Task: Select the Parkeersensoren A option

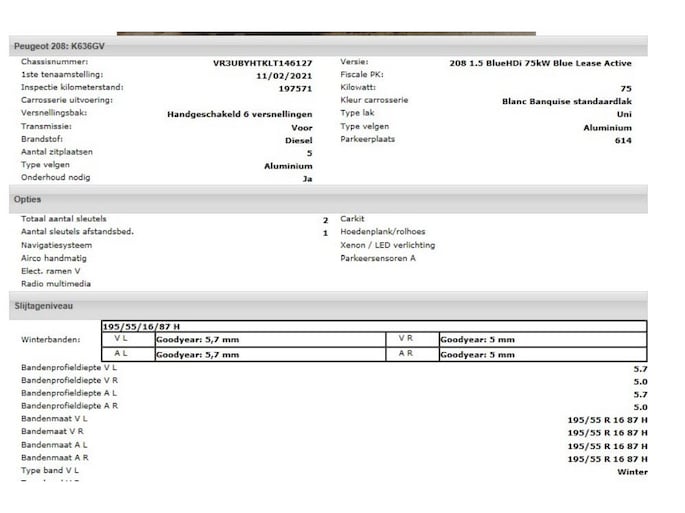Action: pyautogui.click(x=377, y=258)
